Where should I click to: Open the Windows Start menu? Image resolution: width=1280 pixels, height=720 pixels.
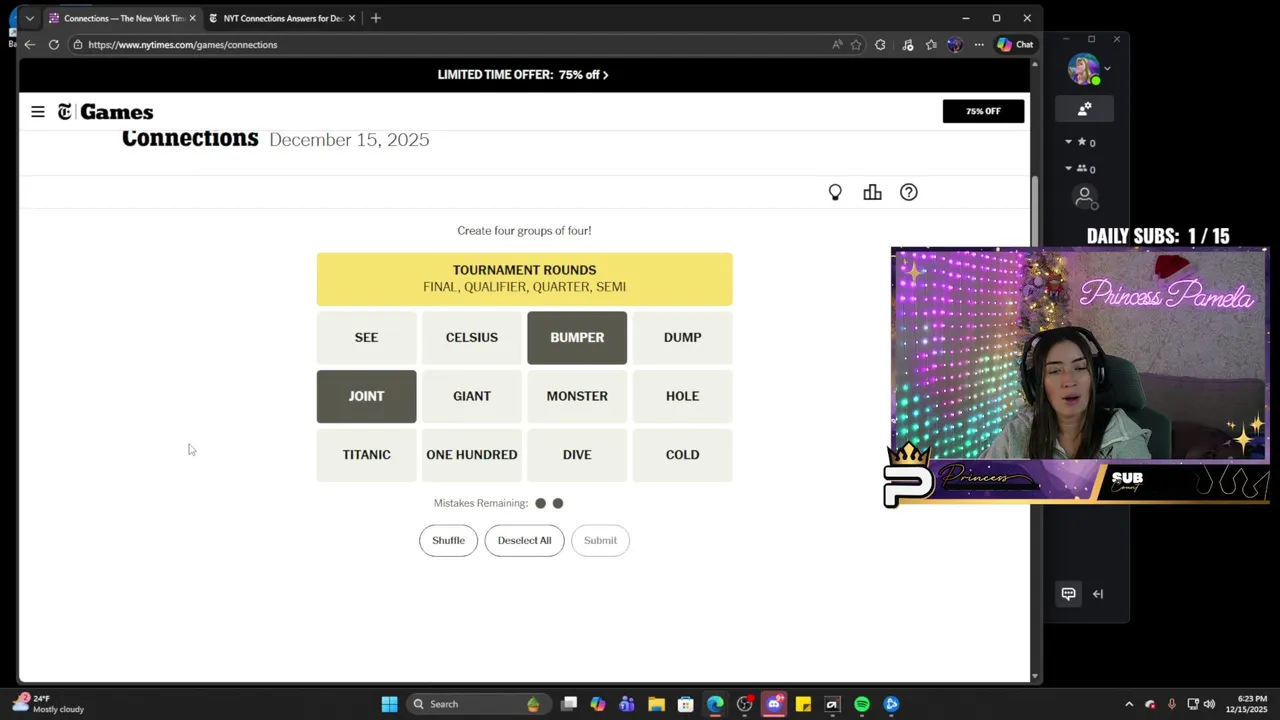pos(389,704)
